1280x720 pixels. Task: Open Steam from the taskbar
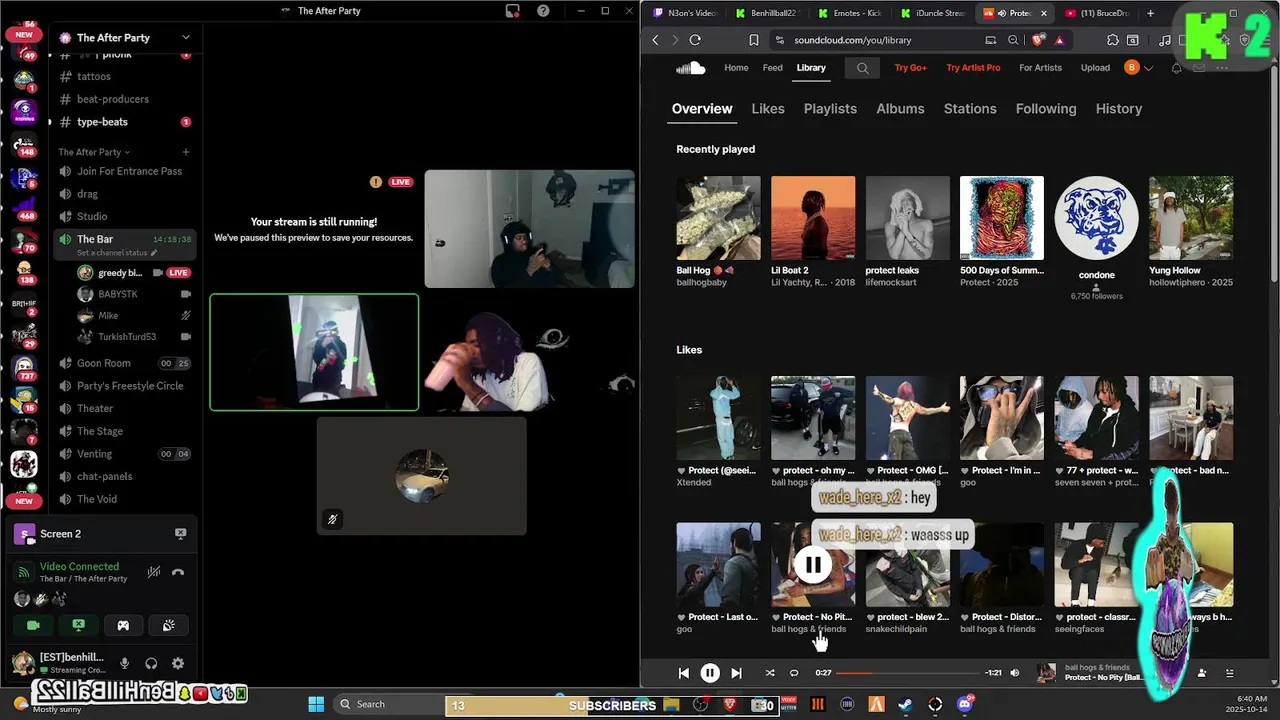pos(906,704)
